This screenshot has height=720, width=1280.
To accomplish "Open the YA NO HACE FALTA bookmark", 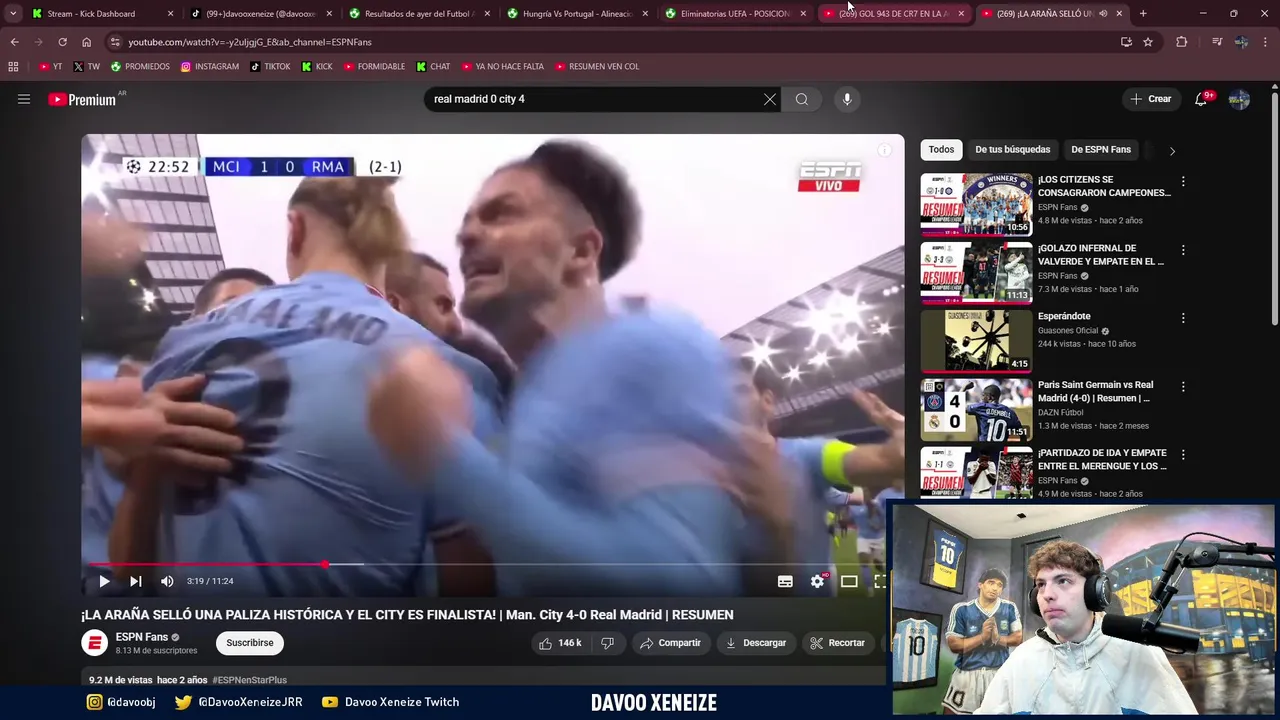I will 502,66.
